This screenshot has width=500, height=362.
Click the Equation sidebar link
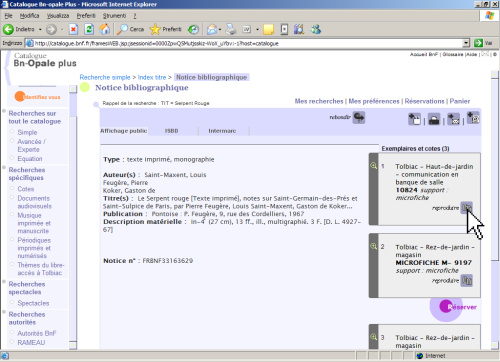30,159
